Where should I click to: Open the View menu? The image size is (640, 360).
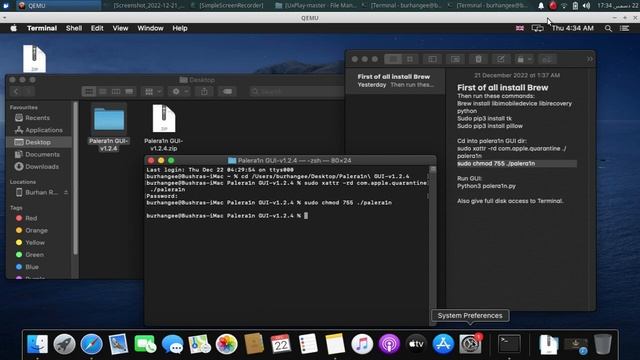120,28
